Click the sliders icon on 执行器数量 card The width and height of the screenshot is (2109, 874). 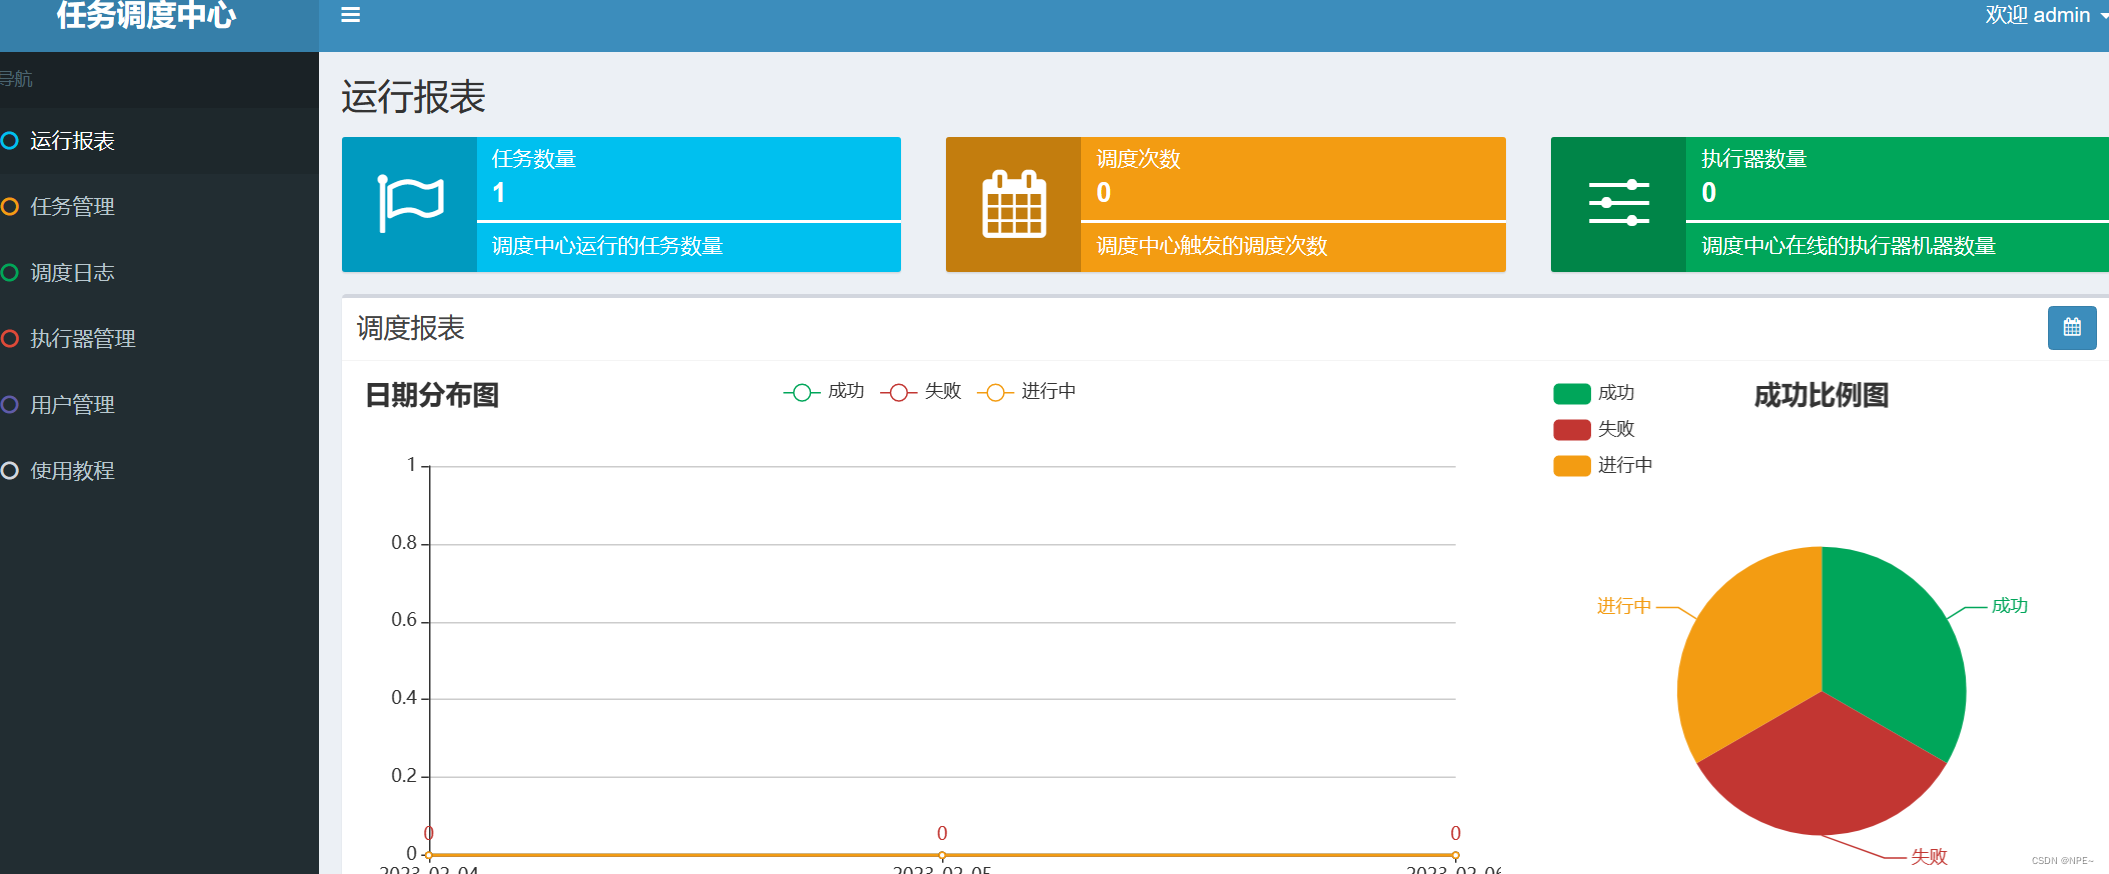[1619, 203]
